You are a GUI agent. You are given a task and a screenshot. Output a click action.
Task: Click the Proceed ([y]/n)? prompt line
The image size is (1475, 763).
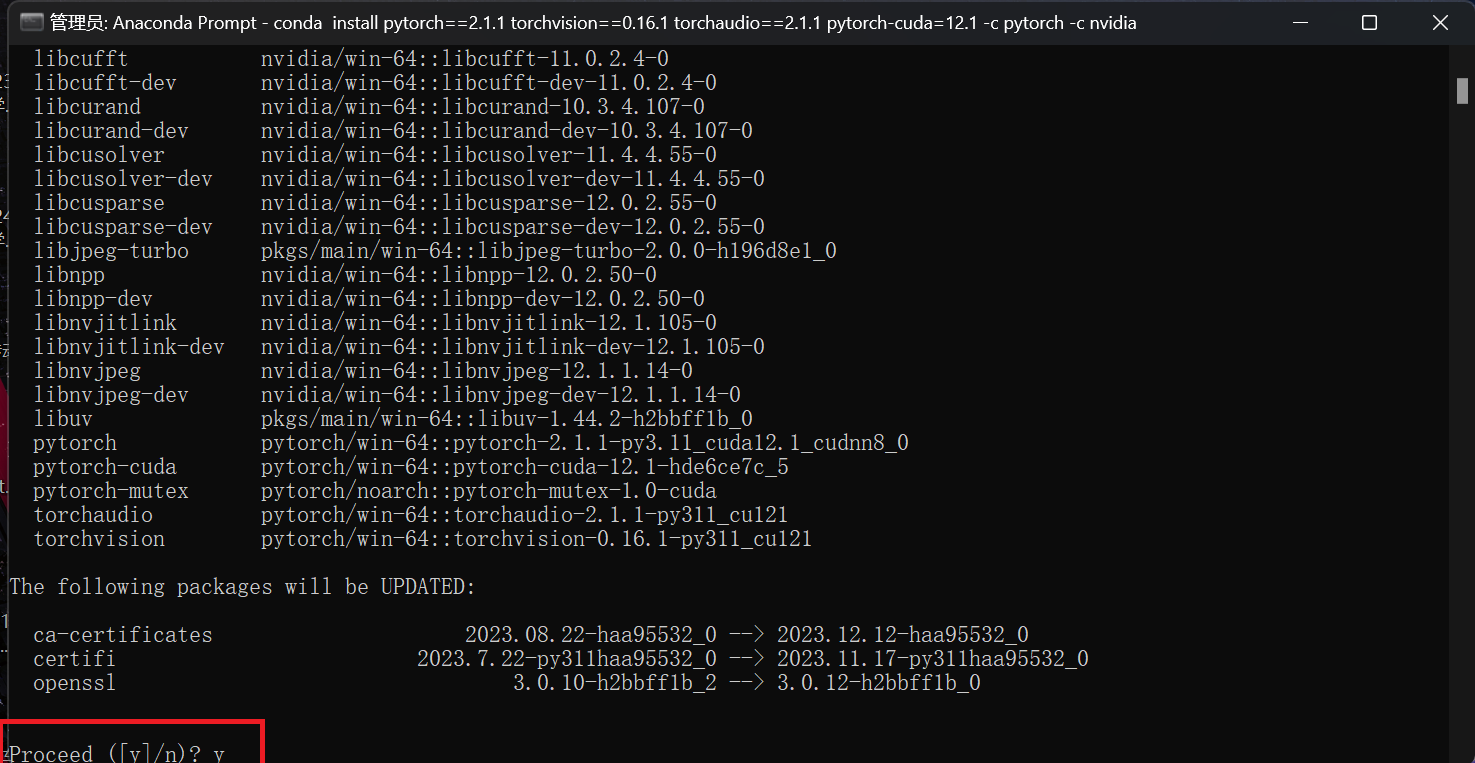117,753
